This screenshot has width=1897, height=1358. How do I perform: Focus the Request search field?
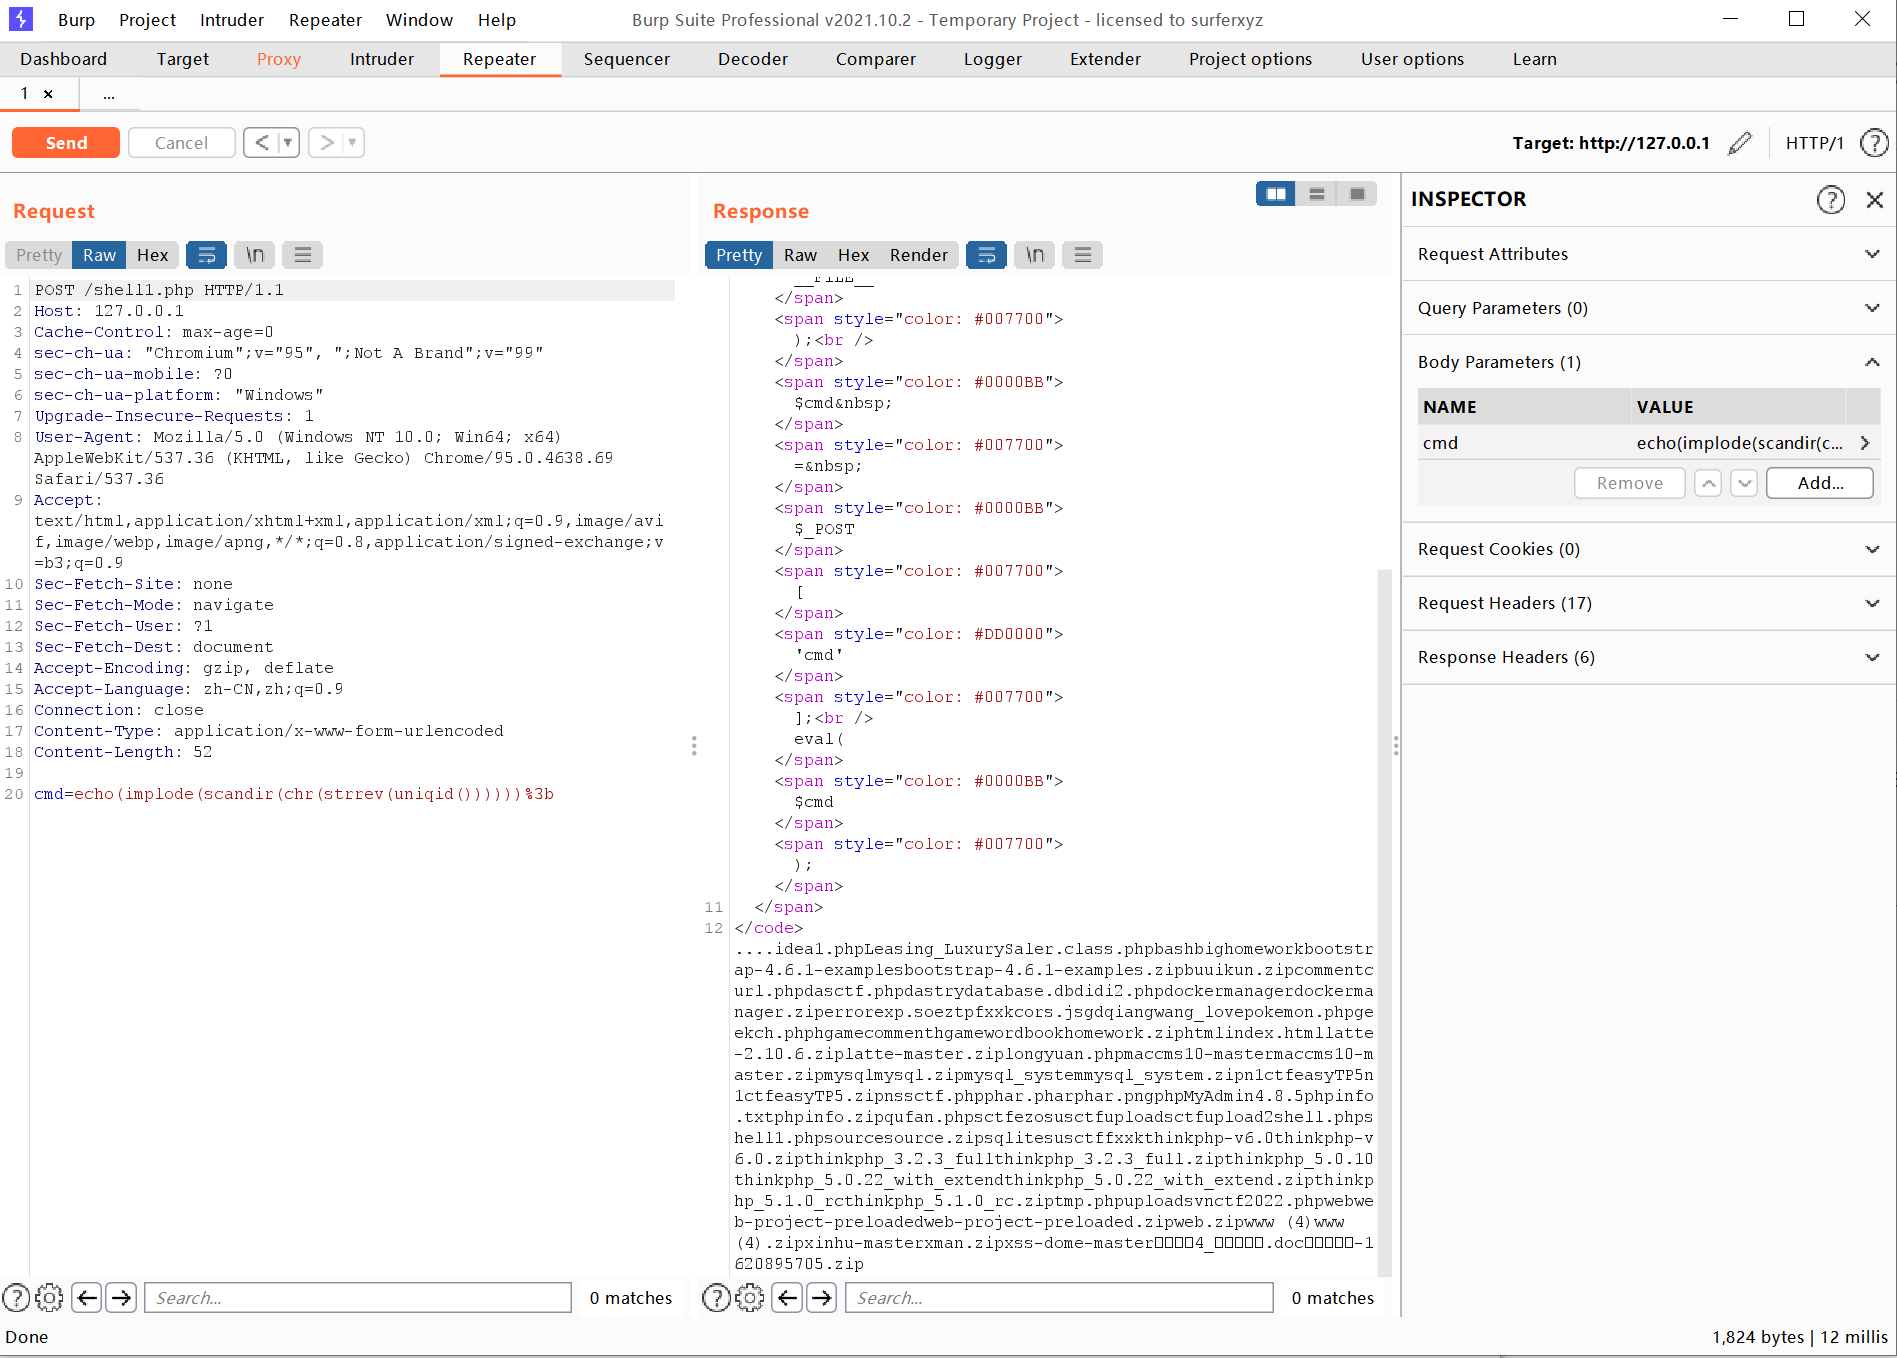coord(358,1298)
